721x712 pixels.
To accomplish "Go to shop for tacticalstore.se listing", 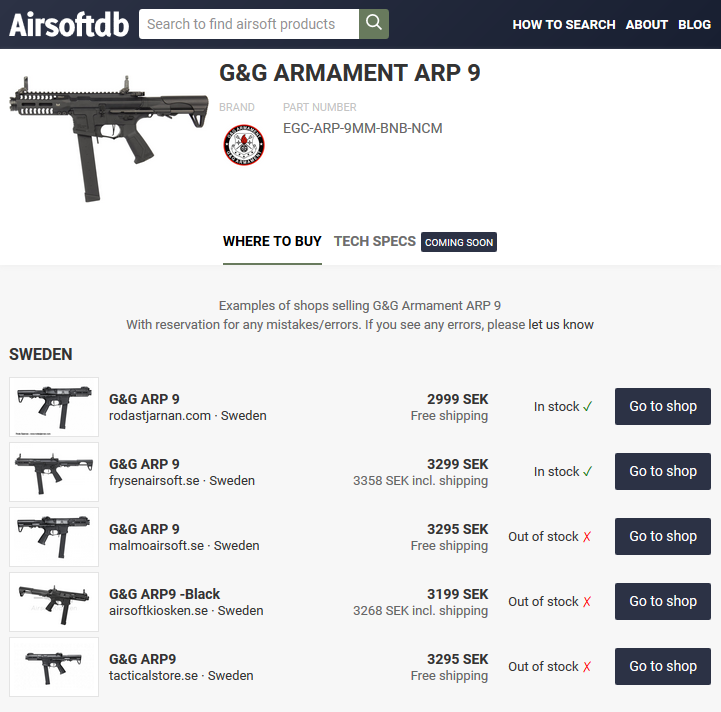I will 663,666.
